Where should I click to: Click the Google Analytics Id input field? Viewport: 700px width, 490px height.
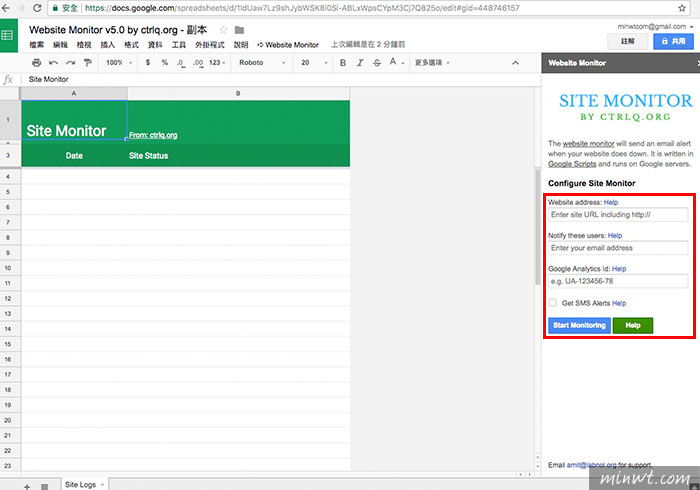(x=618, y=281)
